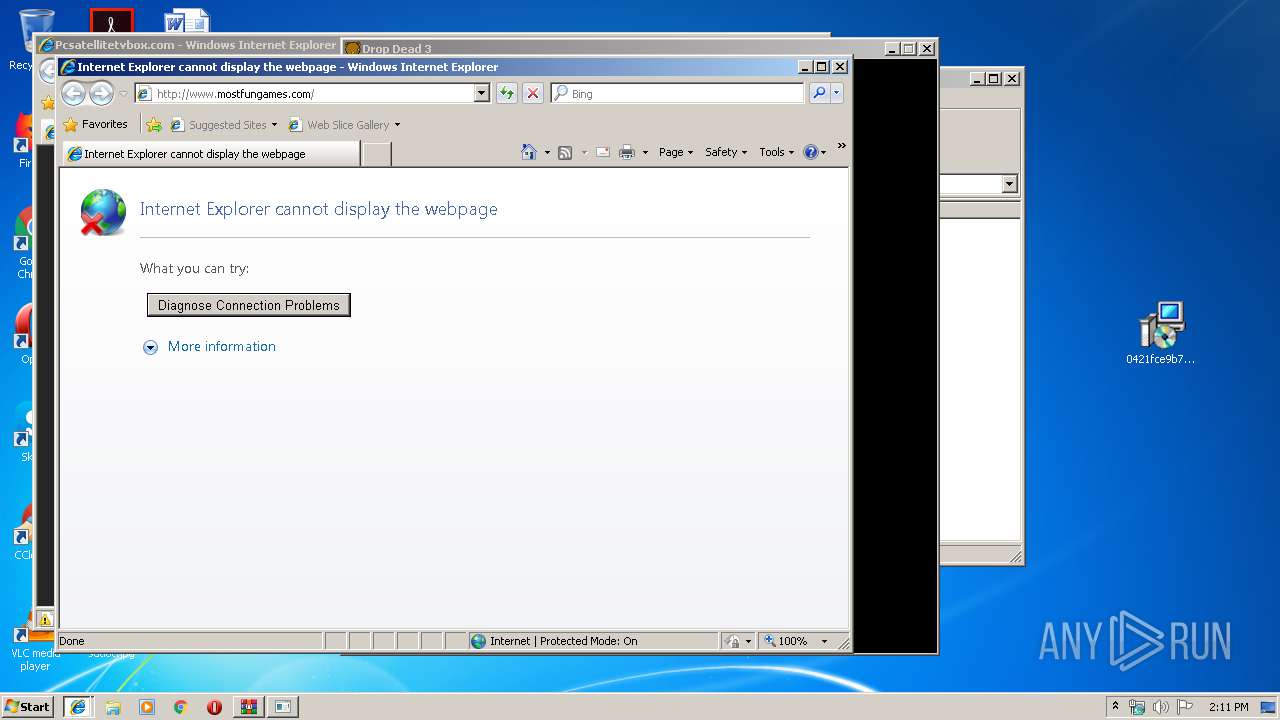Click the yellow warning icon in the background IE status bar
Image resolution: width=1280 pixels, height=720 pixels.
pos(45,619)
